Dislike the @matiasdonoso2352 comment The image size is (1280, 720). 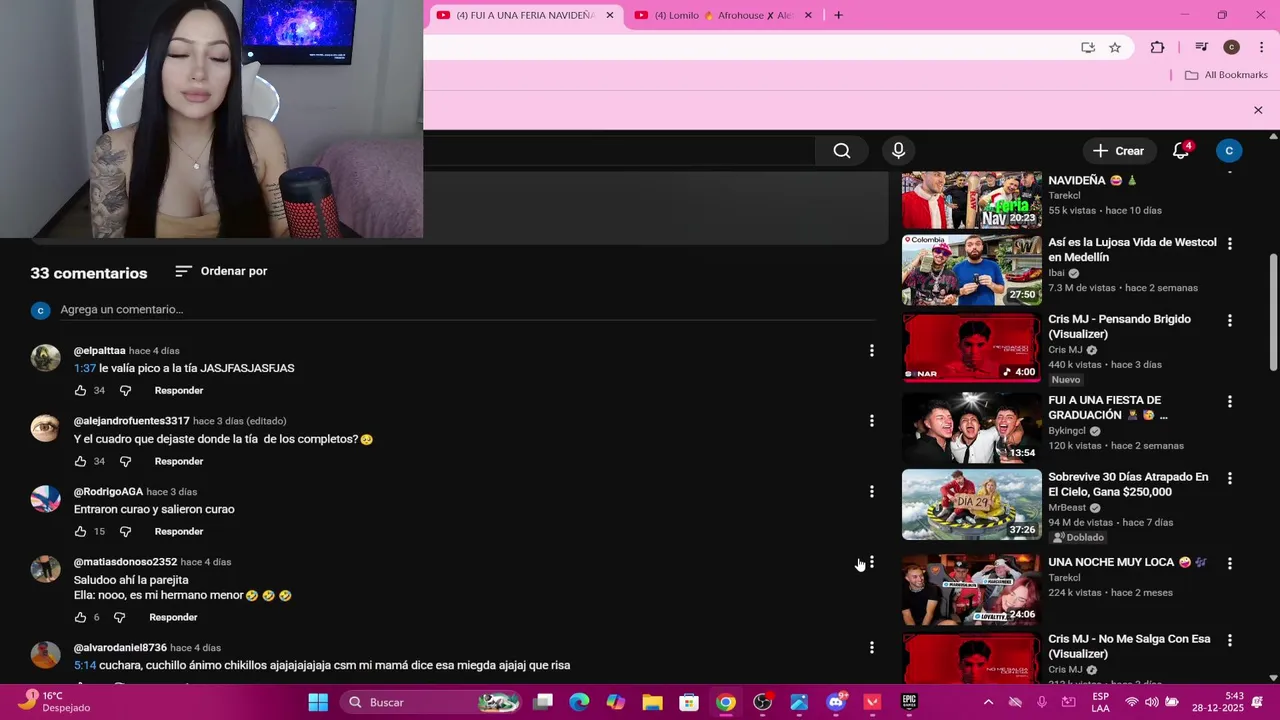pos(119,618)
